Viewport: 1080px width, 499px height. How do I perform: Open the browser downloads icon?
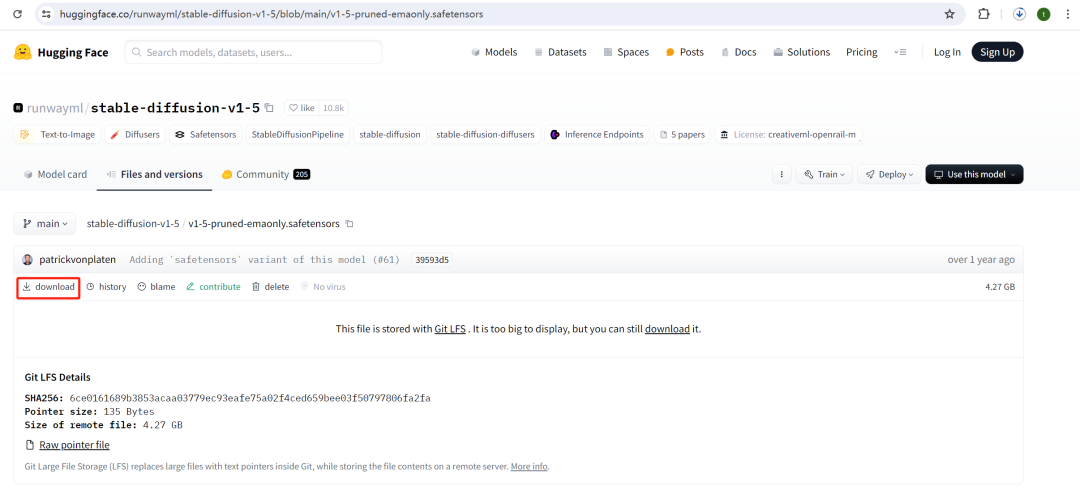click(1020, 14)
